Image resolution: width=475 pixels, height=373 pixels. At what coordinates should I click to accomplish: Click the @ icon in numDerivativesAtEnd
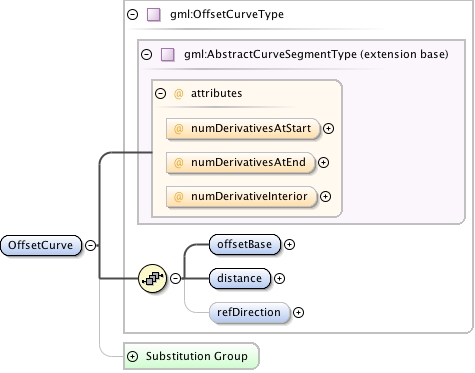point(179,163)
